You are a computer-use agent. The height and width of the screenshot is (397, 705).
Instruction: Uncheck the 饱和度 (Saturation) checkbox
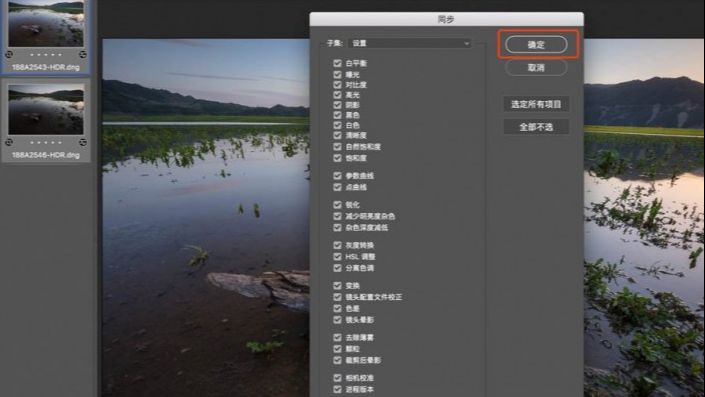tap(338, 158)
